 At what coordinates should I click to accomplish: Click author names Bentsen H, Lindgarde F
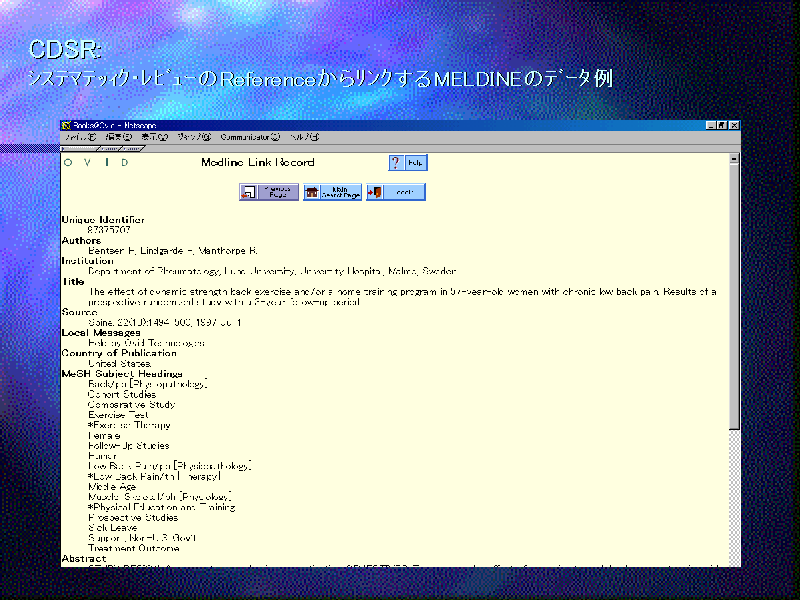(140, 251)
